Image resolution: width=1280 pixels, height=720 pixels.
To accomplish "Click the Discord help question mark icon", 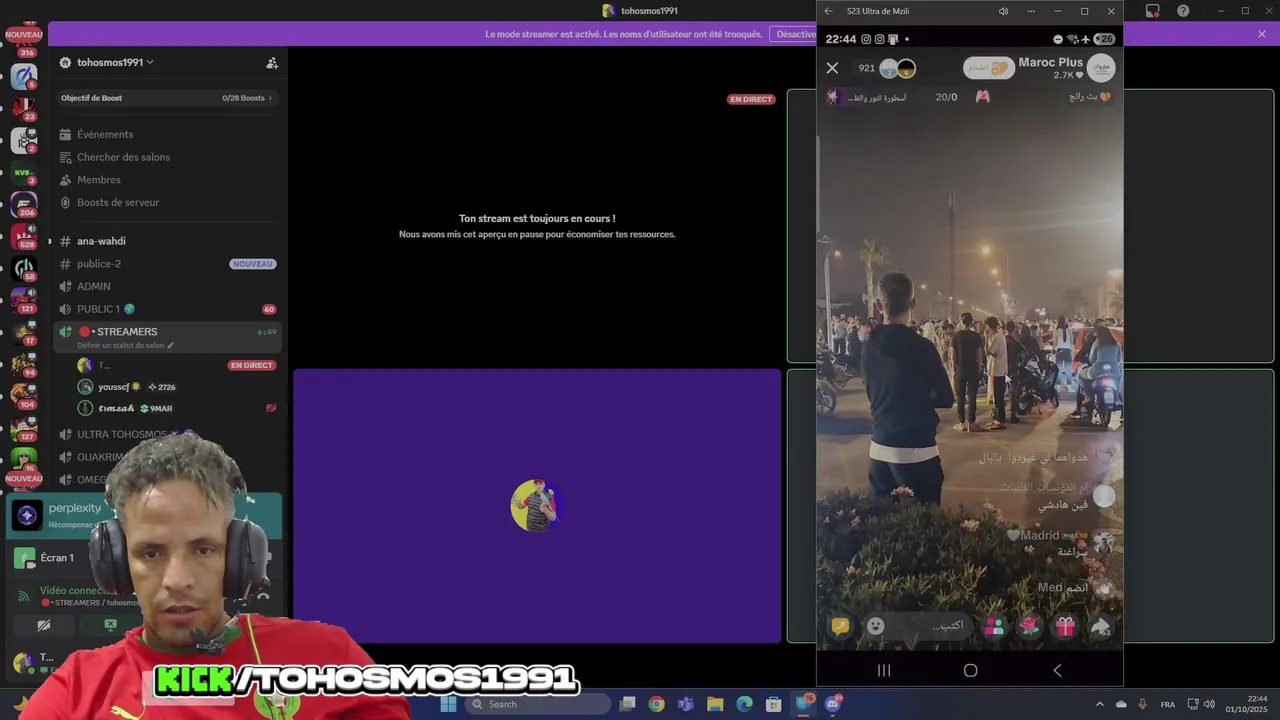I will tap(1184, 11).
